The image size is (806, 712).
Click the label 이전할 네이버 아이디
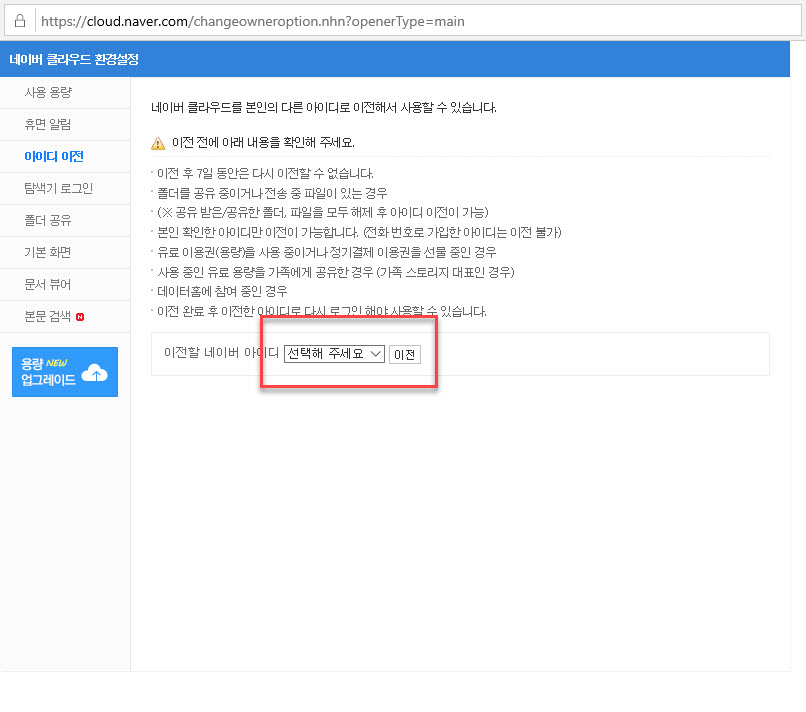pyautogui.click(x=221, y=353)
